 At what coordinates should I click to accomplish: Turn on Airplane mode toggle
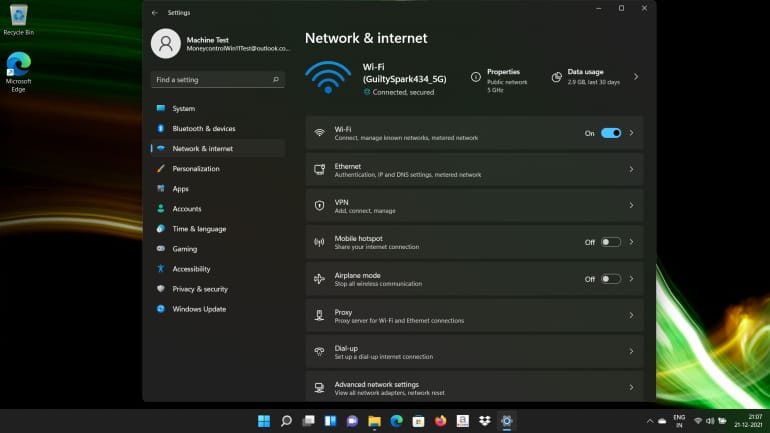point(610,279)
